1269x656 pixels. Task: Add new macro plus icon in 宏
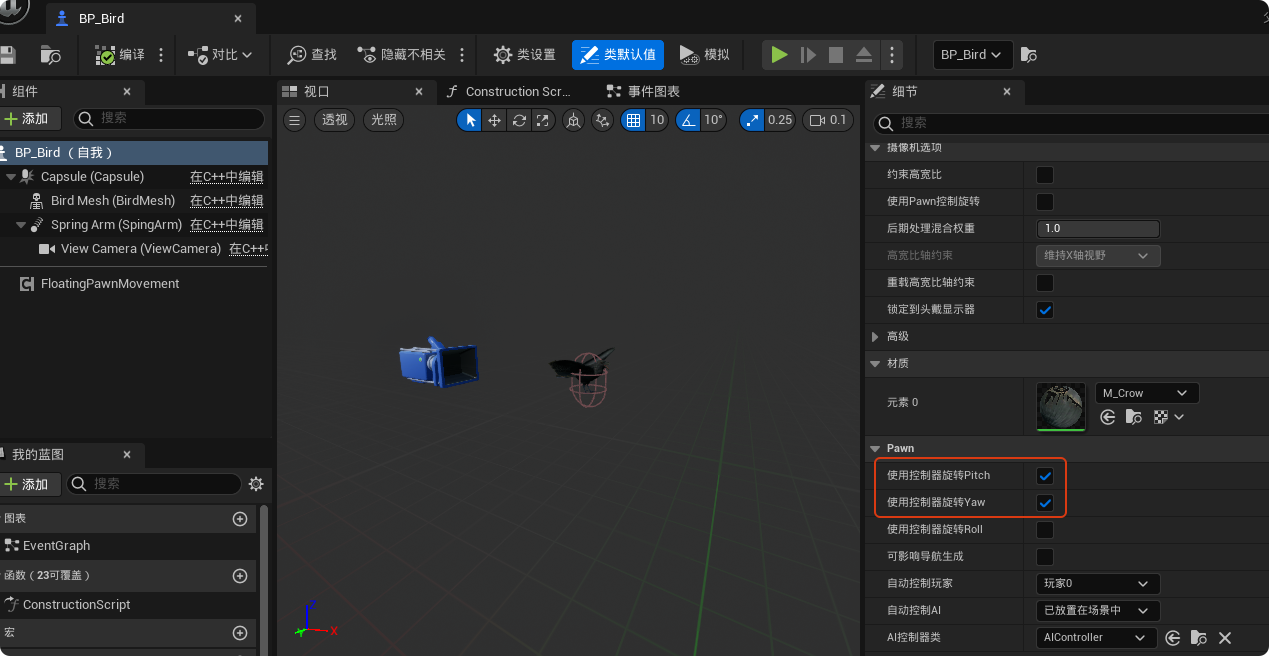[x=240, y=633]
